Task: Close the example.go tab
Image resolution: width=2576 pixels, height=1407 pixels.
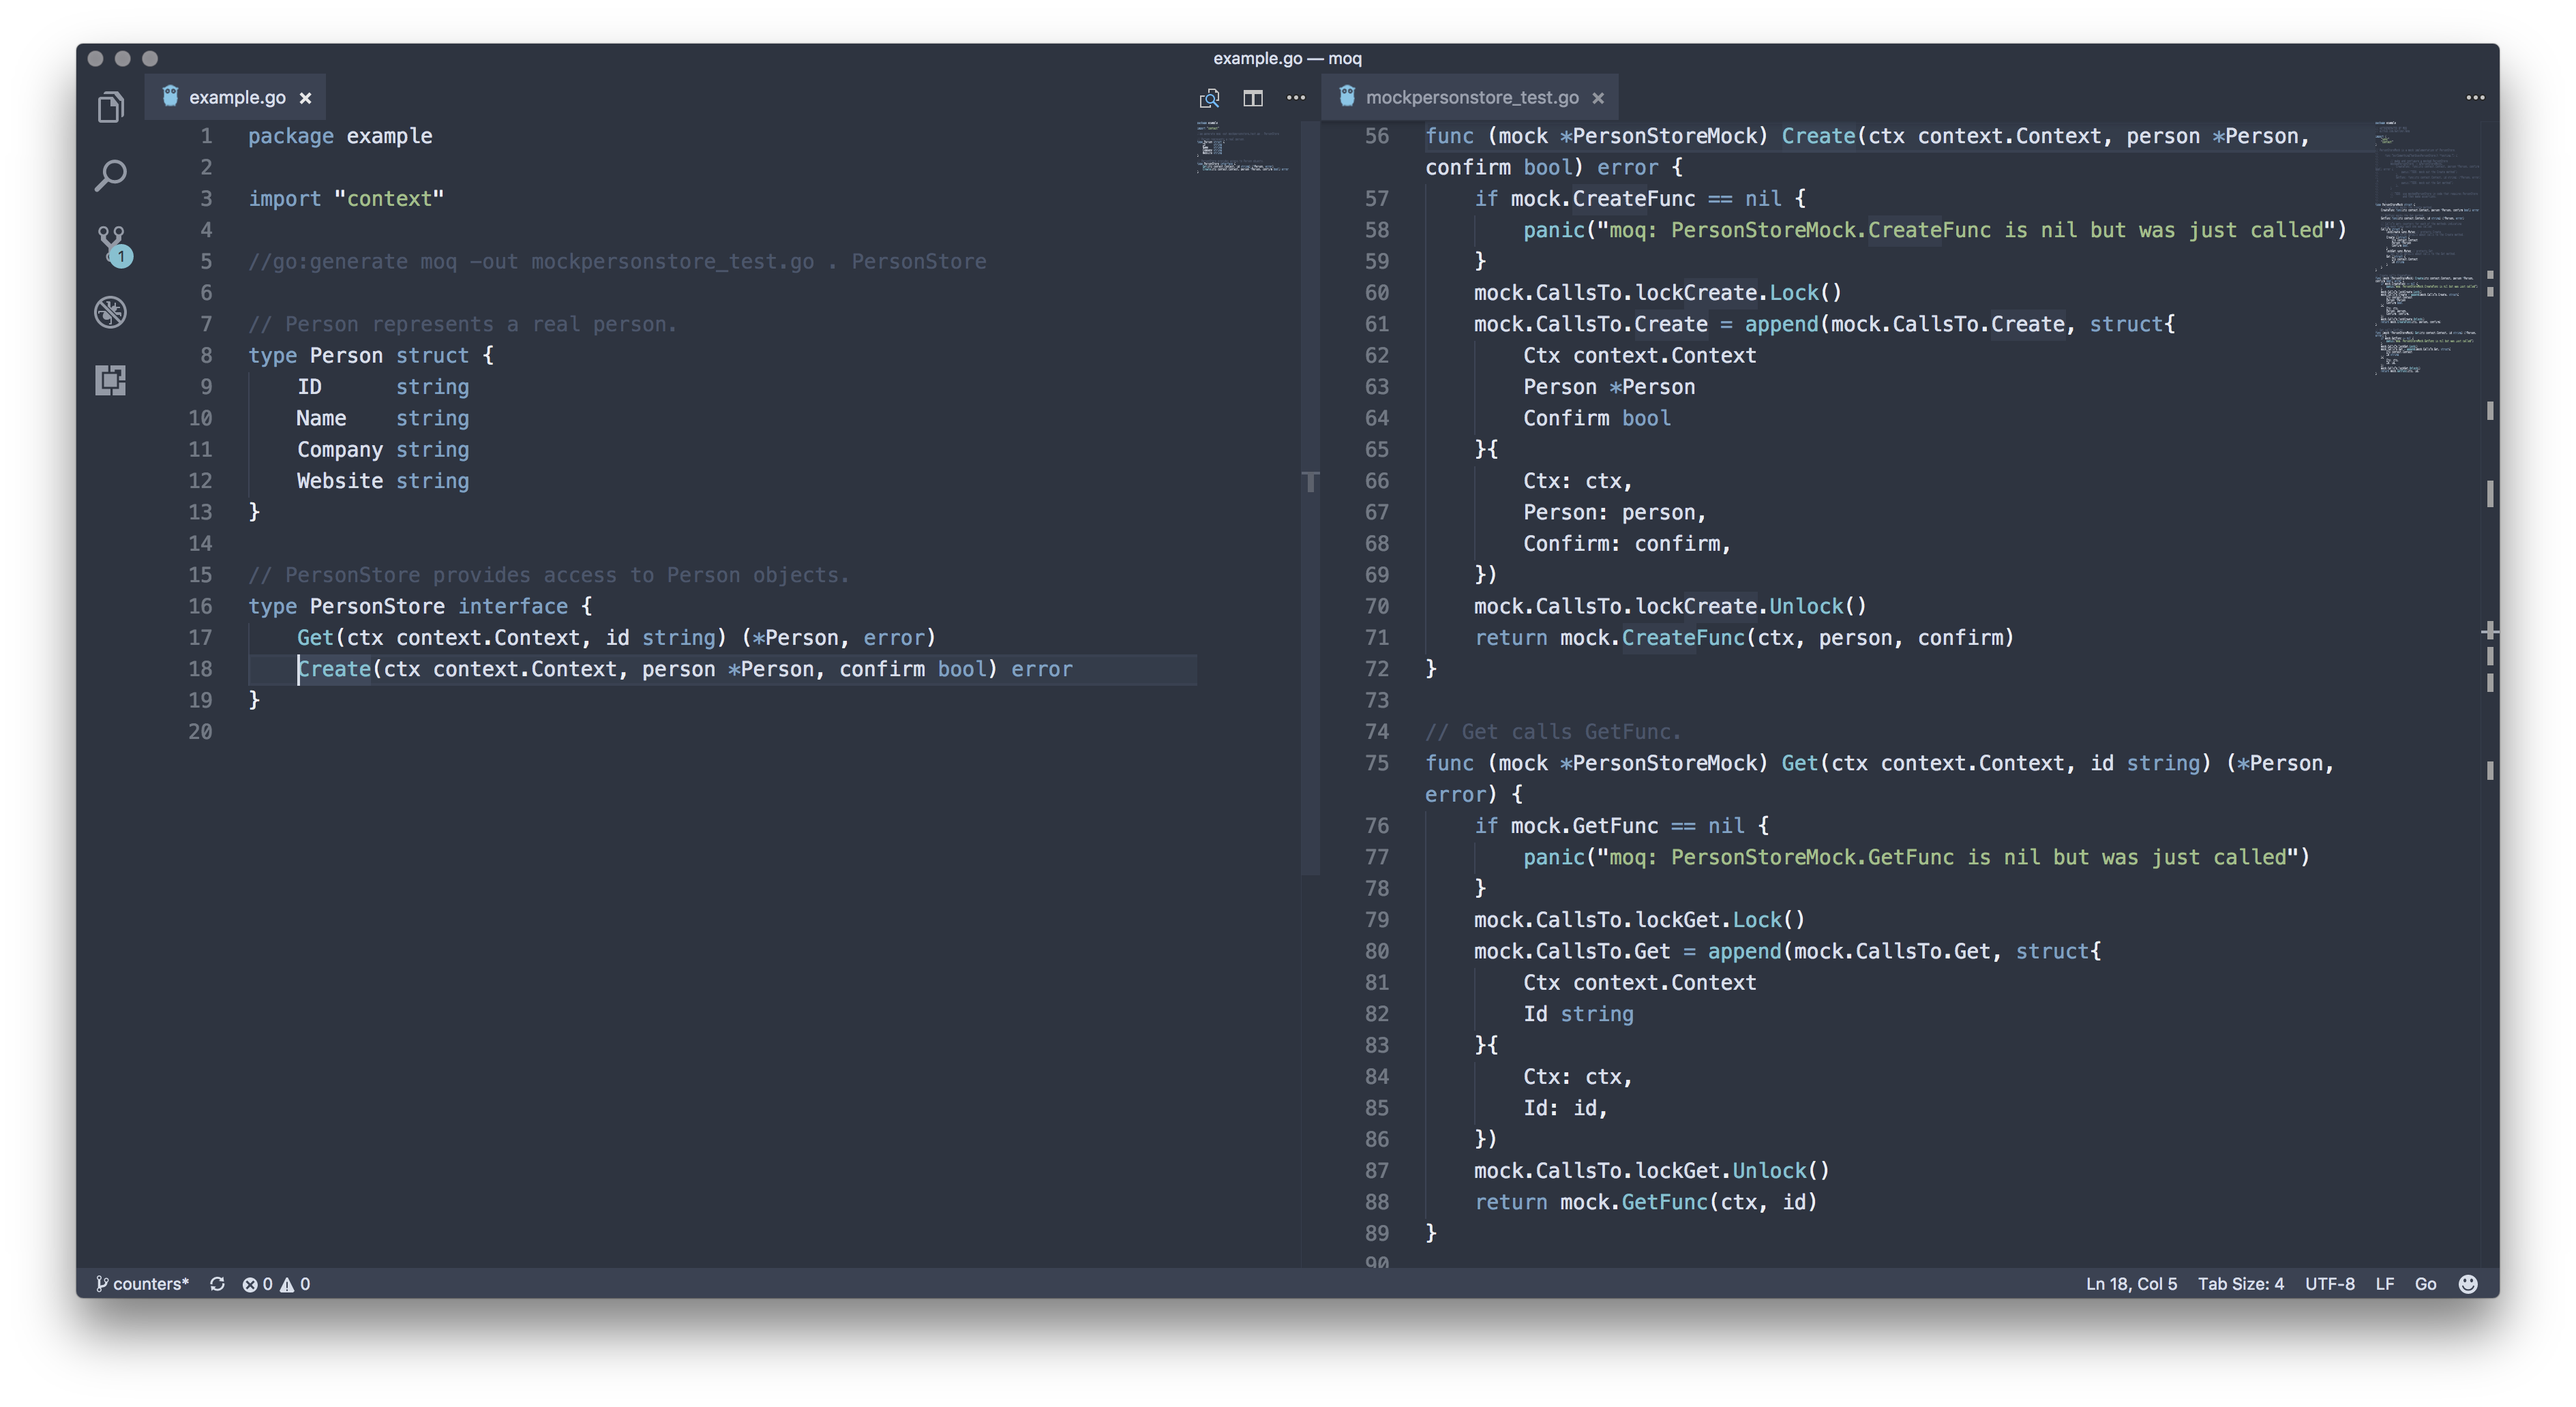Action: (306, 98)
